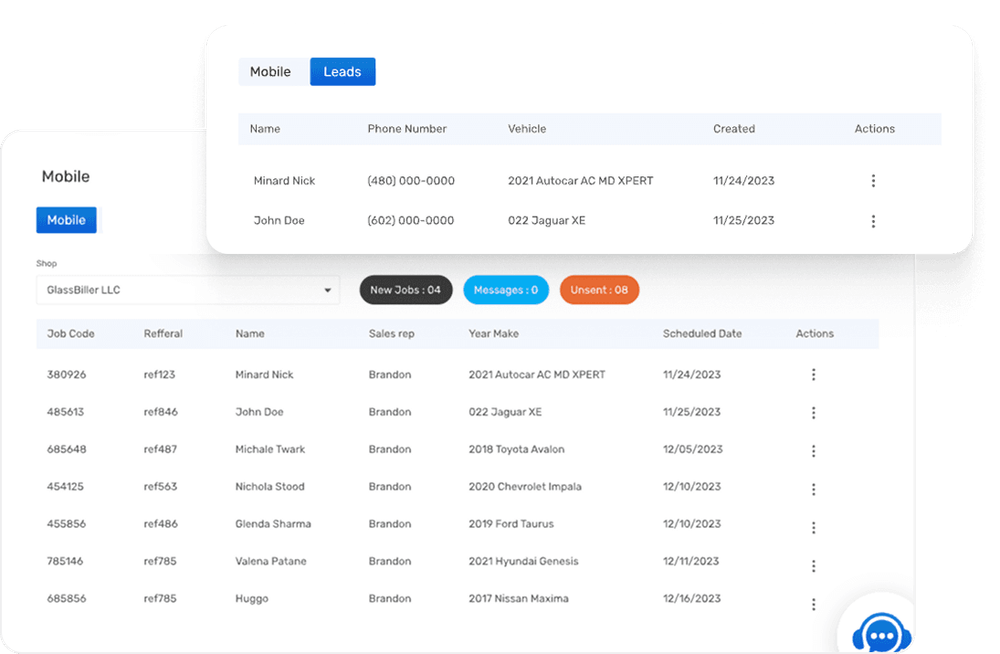Open three-dot menu for job 454125
Viewport: 1000px width, 654px height.
[x=813, y=488]
